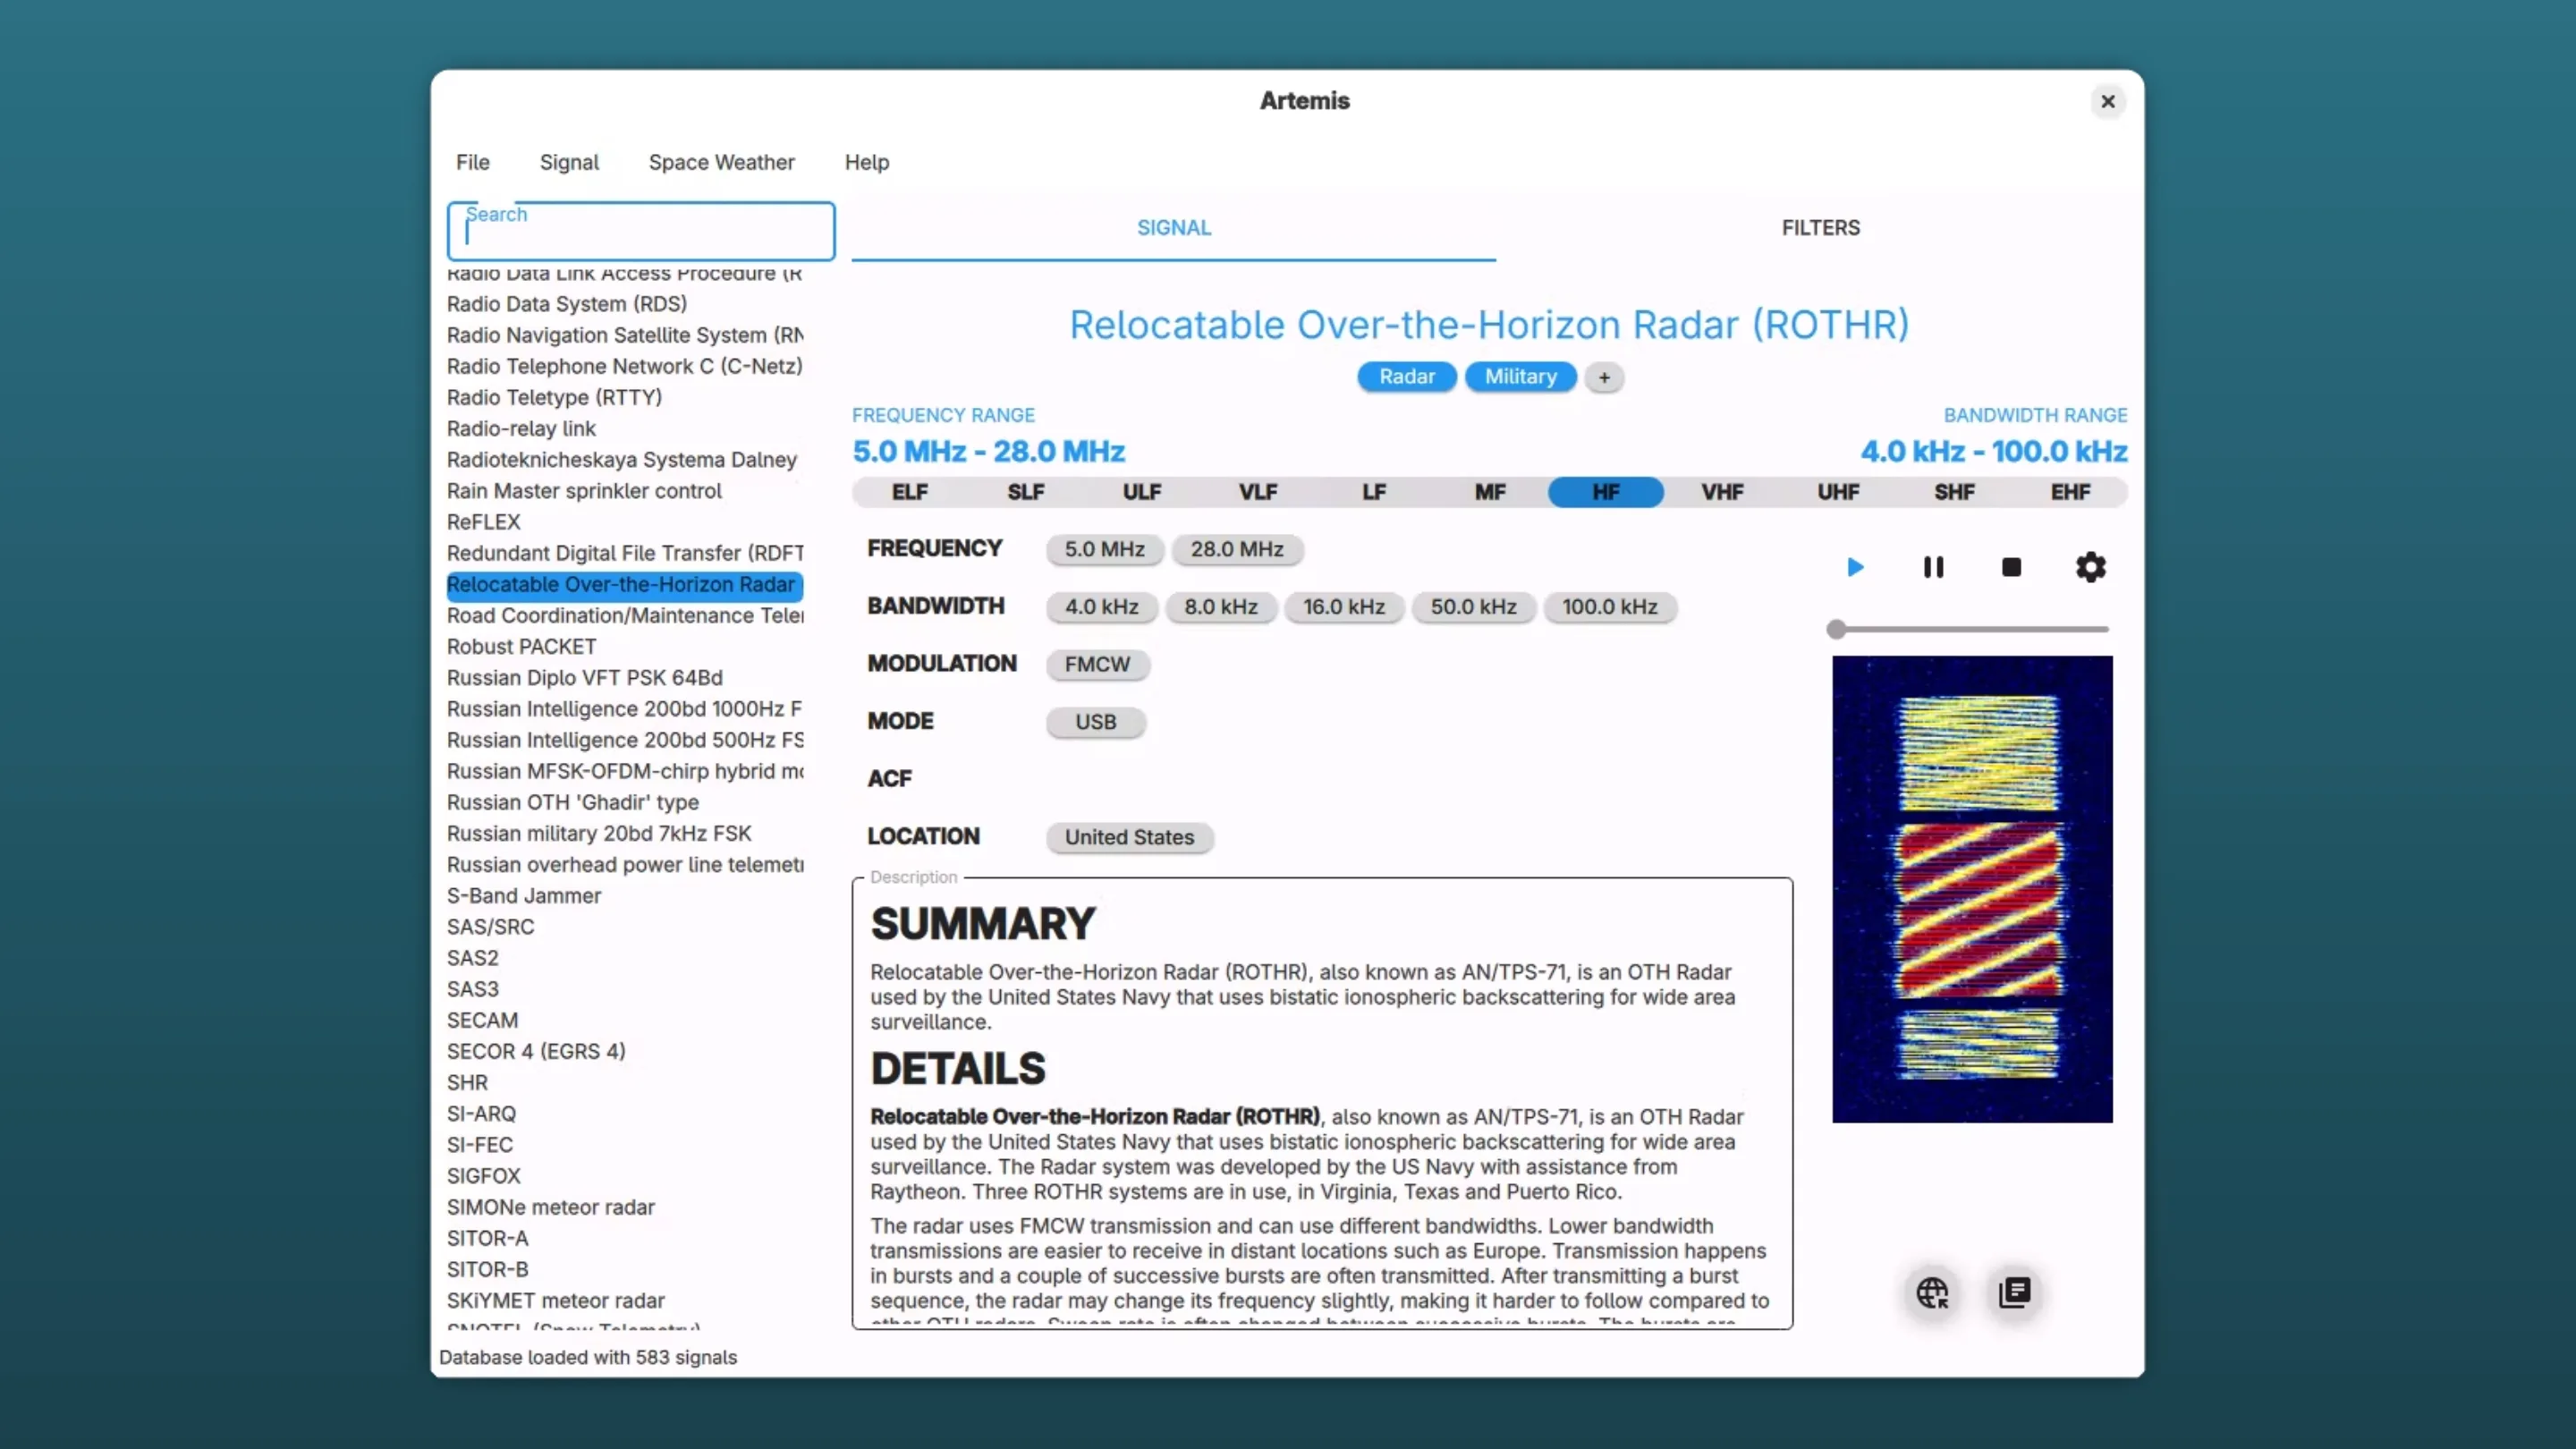The width and height of the screenshot is (2576, 1449).
Task: Select SIGFOX signal entry
Action: coord(625,1176)
